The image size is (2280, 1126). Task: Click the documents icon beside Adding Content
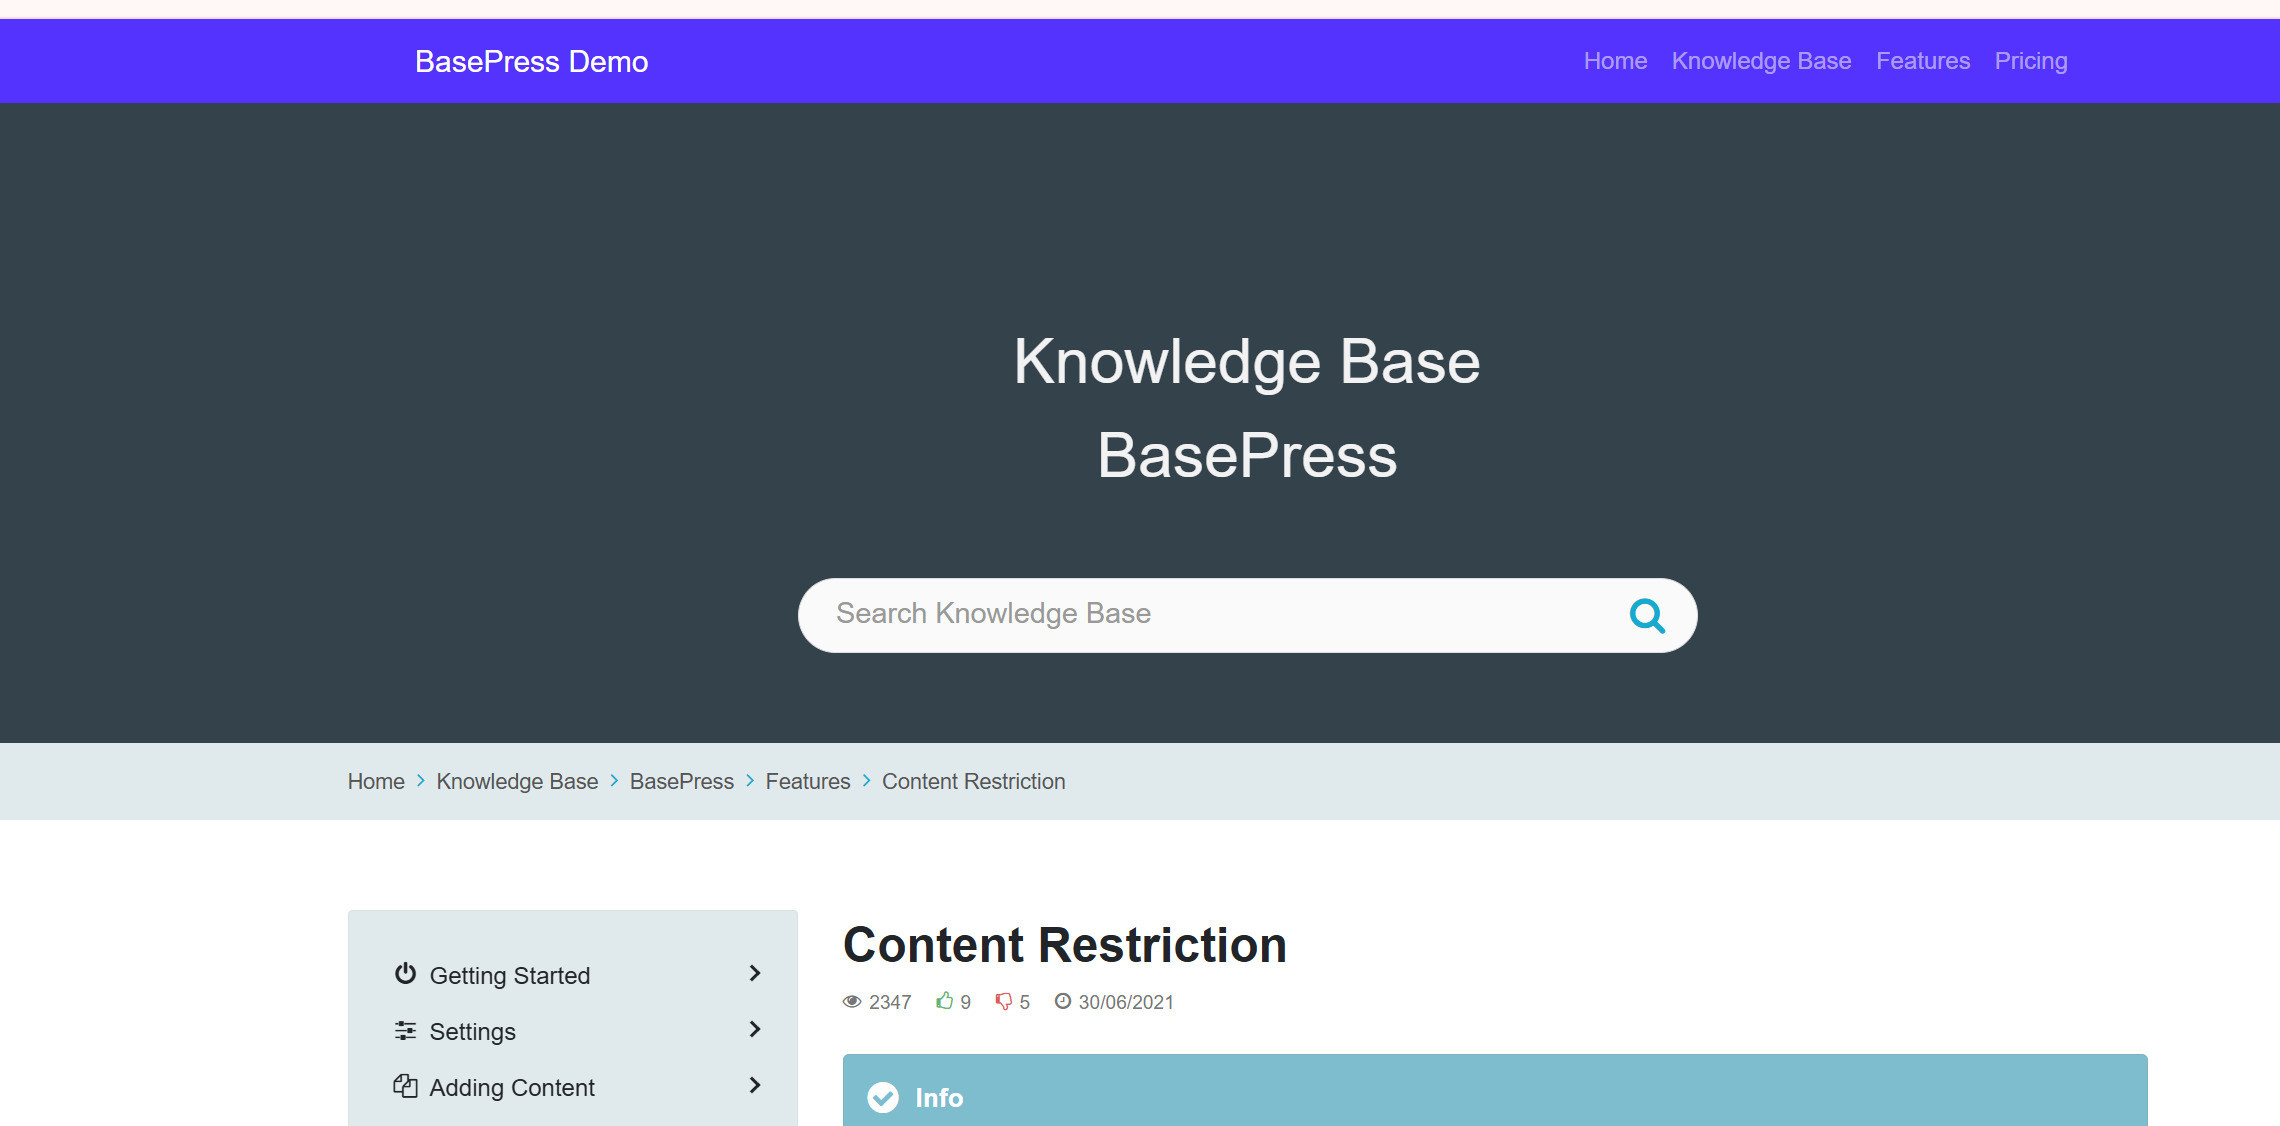(x=405, y=1086)
